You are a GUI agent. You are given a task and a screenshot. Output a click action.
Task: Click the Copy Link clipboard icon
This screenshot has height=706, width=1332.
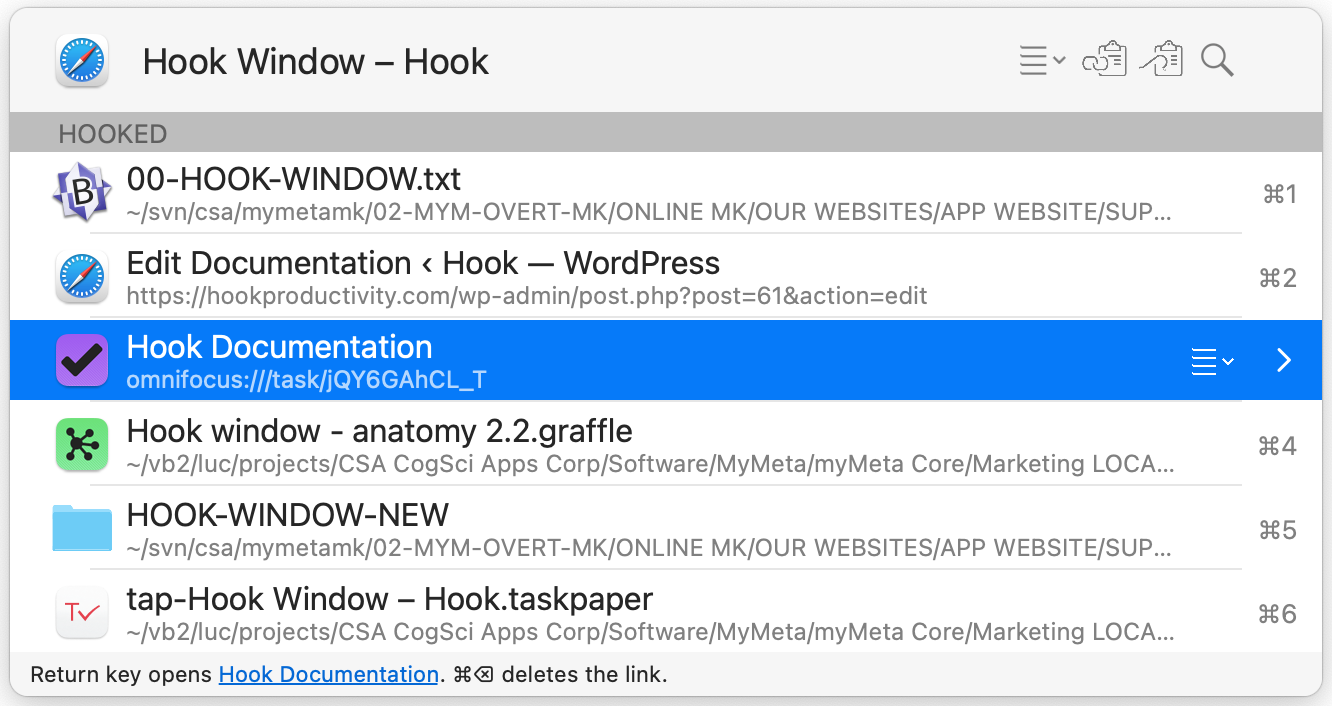[x=1105, y=60]
